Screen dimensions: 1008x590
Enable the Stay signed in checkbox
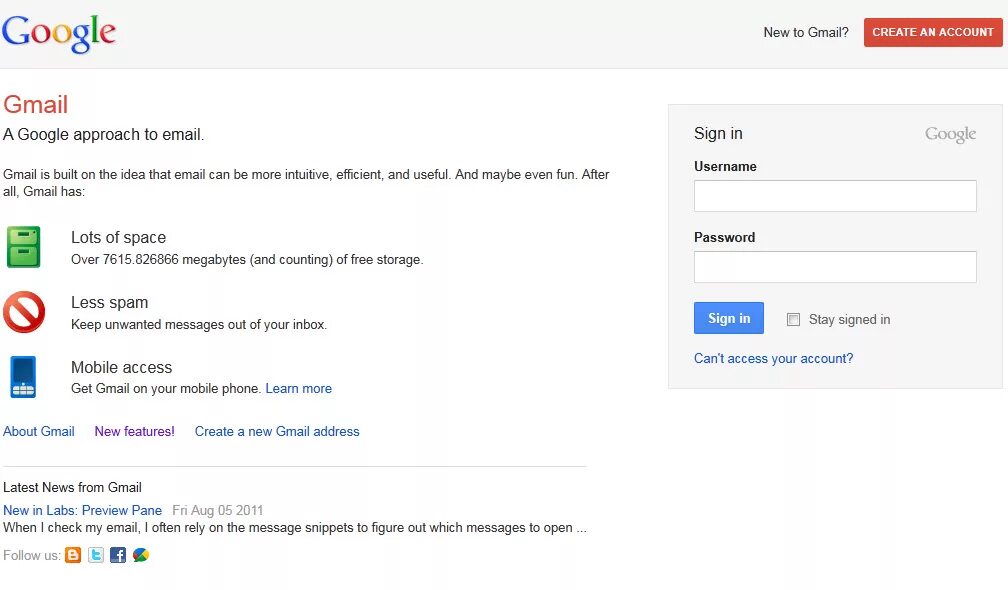coord(794,320)
